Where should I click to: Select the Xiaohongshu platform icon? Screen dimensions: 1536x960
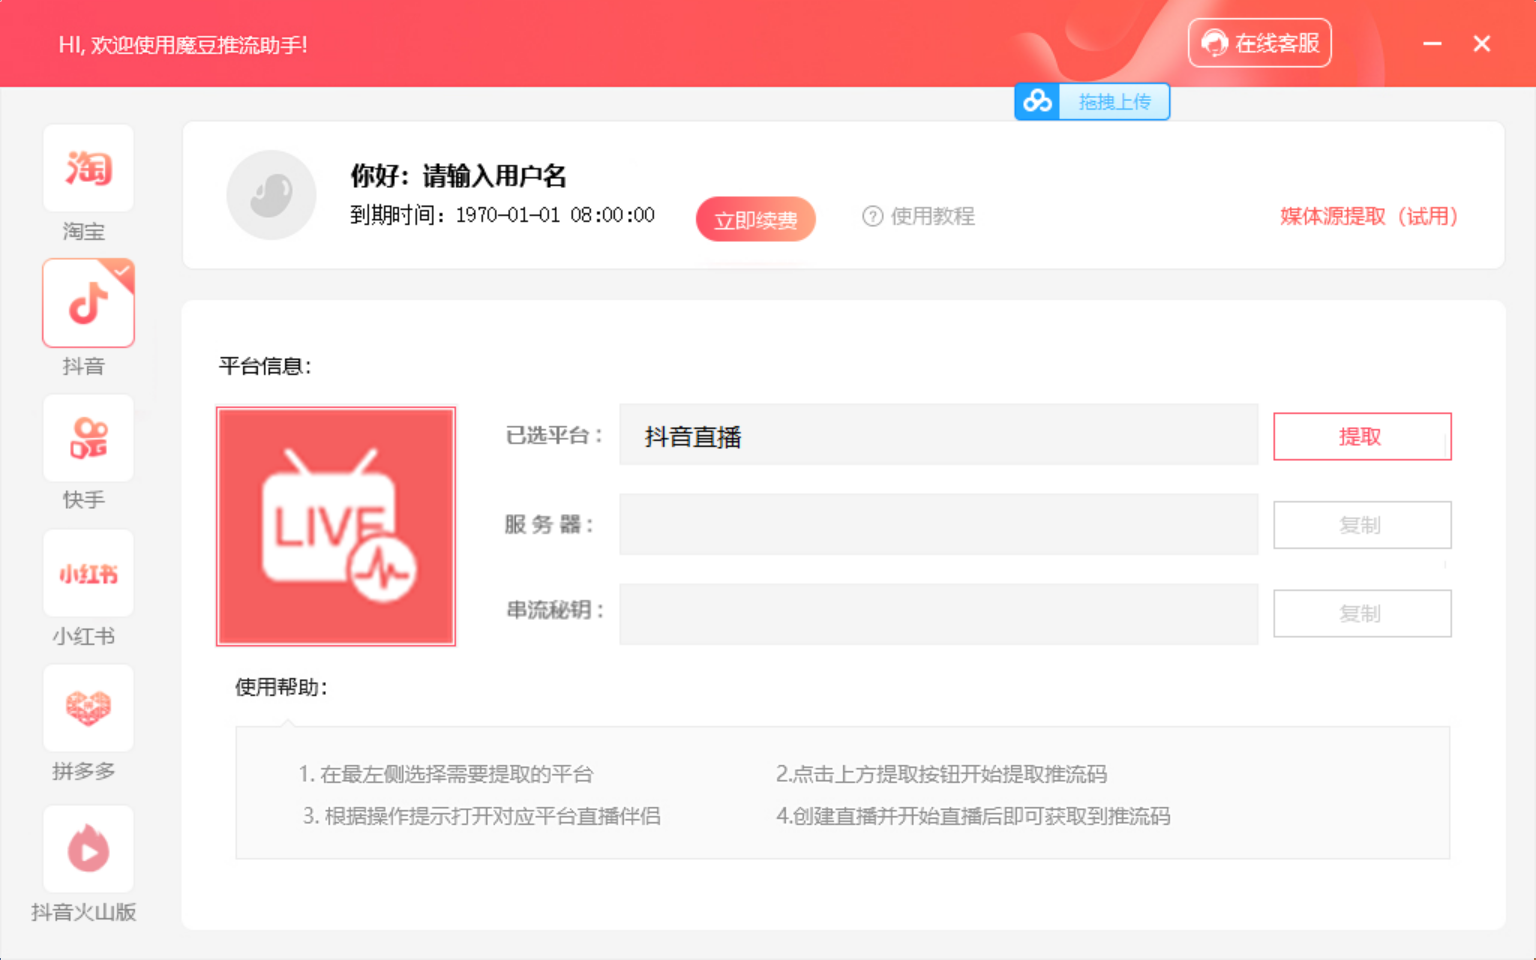point(88,573)
